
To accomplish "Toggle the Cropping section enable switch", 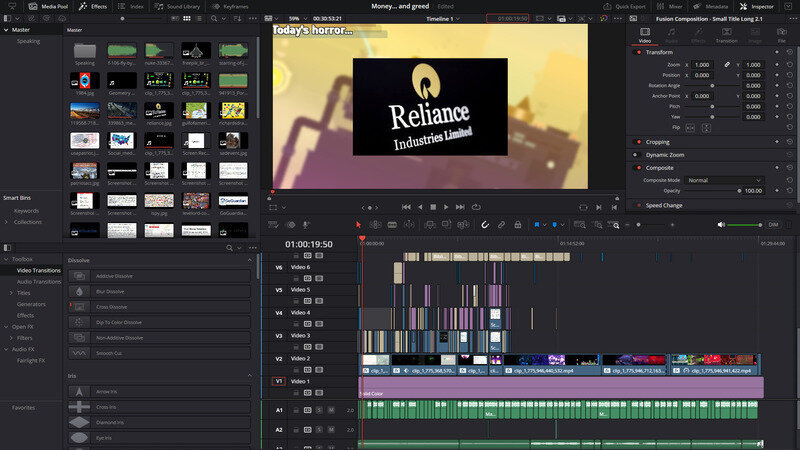I will [x=637, y=142].
